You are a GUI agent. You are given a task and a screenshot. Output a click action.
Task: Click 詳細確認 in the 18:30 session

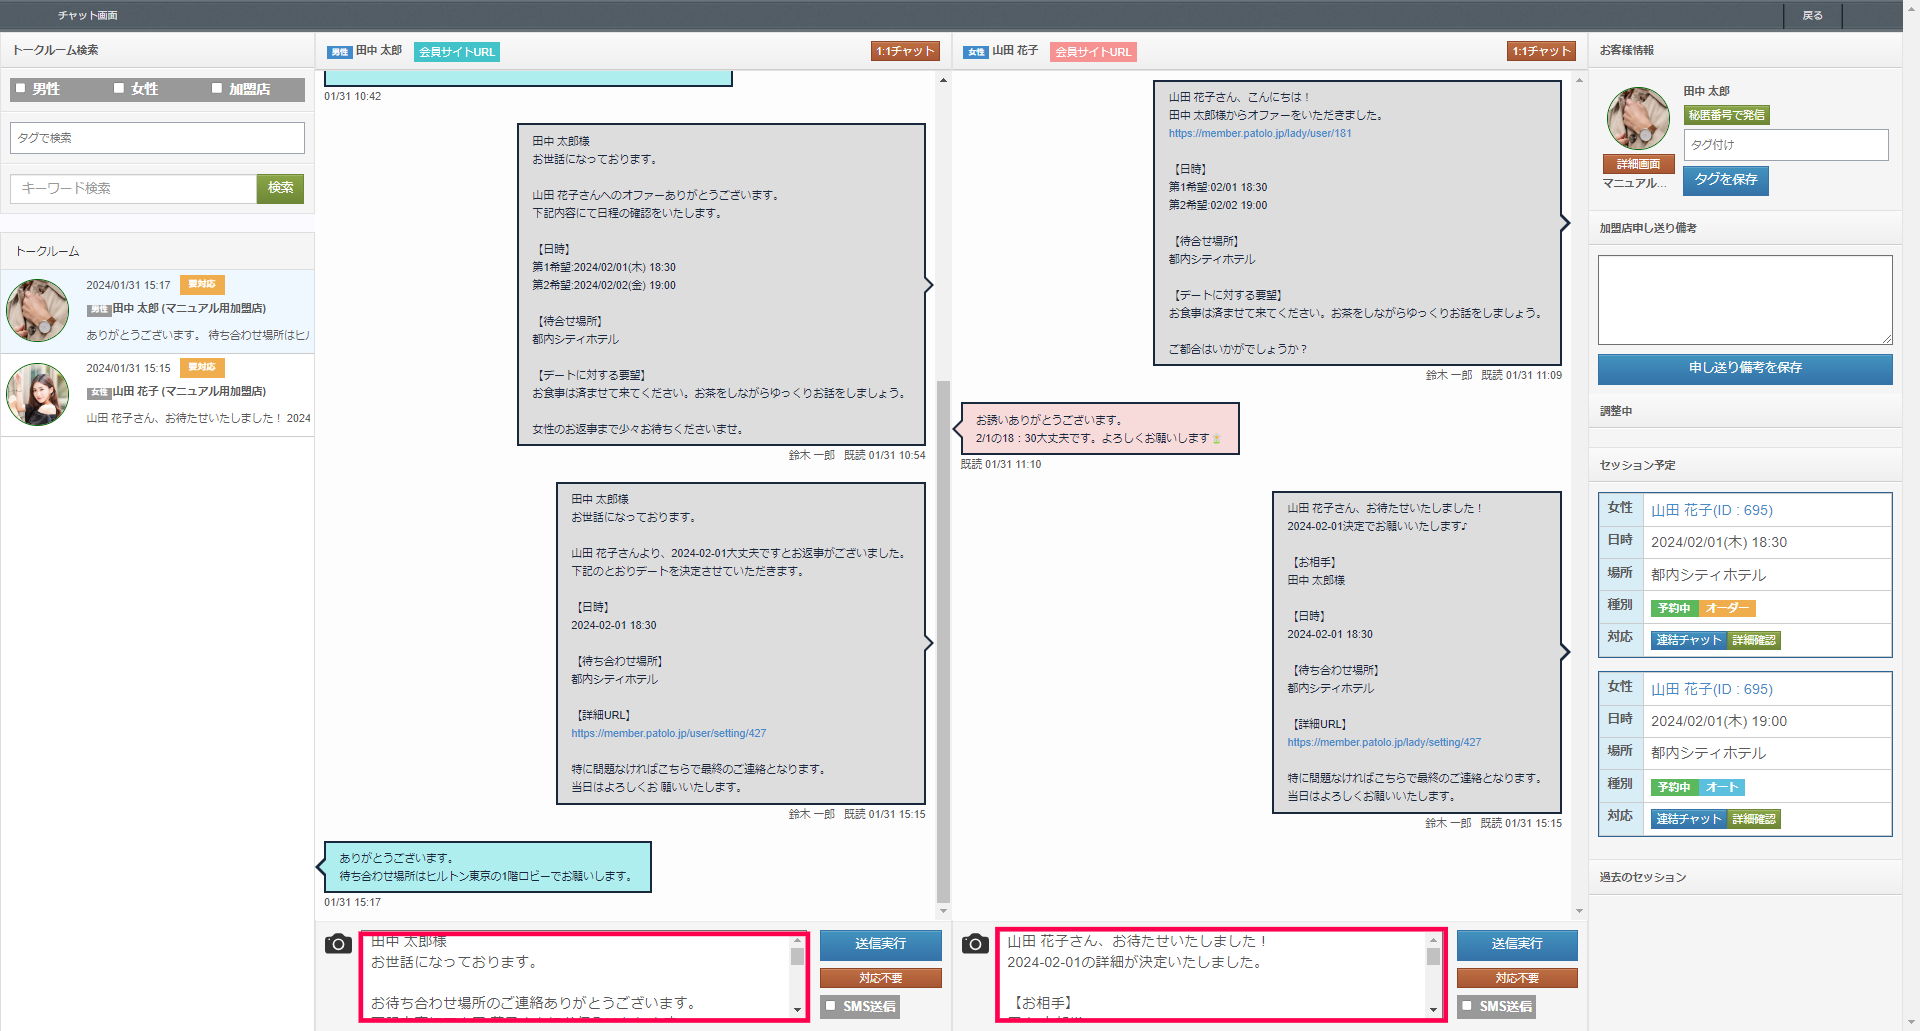[1754, 640]
